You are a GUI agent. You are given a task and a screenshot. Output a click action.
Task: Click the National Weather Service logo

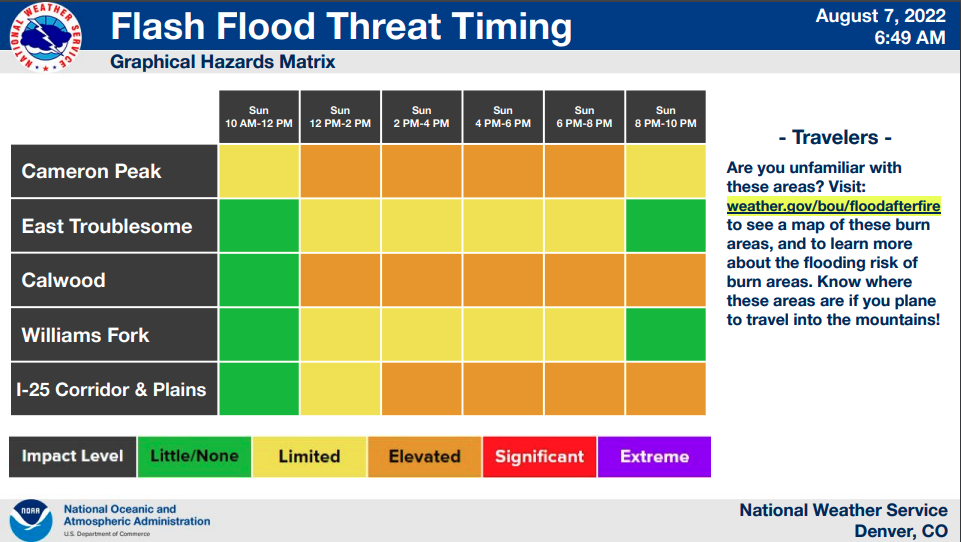[48, 37]
